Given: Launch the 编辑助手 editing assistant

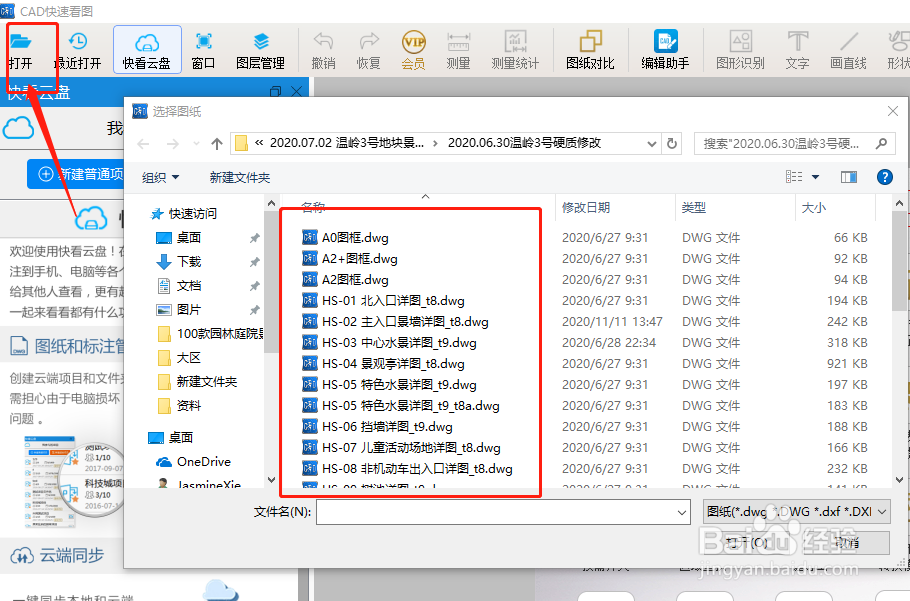Looking at the screenshot, I should 663,48.
